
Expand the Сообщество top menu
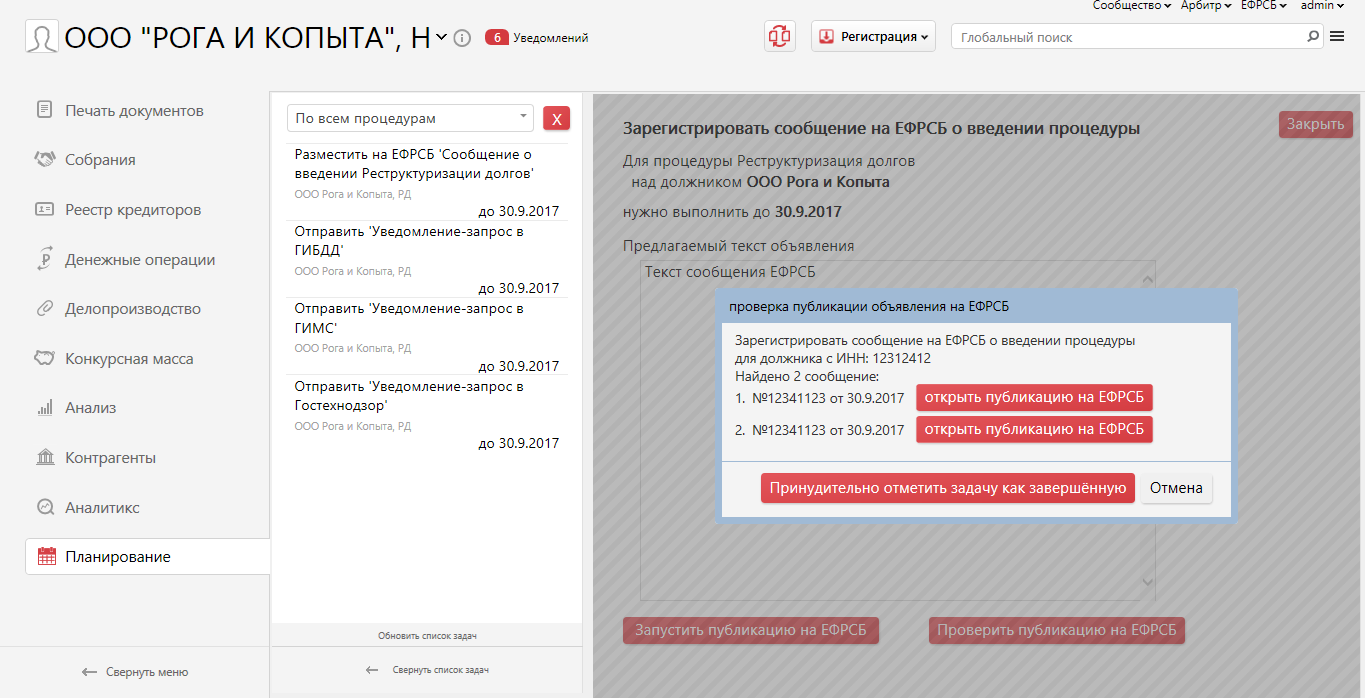1131,6
